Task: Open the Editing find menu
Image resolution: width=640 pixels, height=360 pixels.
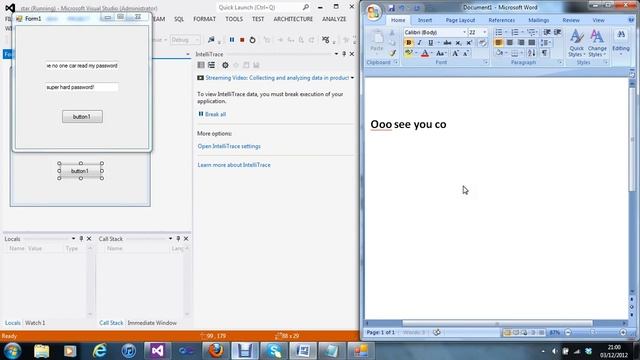Action: coord(621,41)
